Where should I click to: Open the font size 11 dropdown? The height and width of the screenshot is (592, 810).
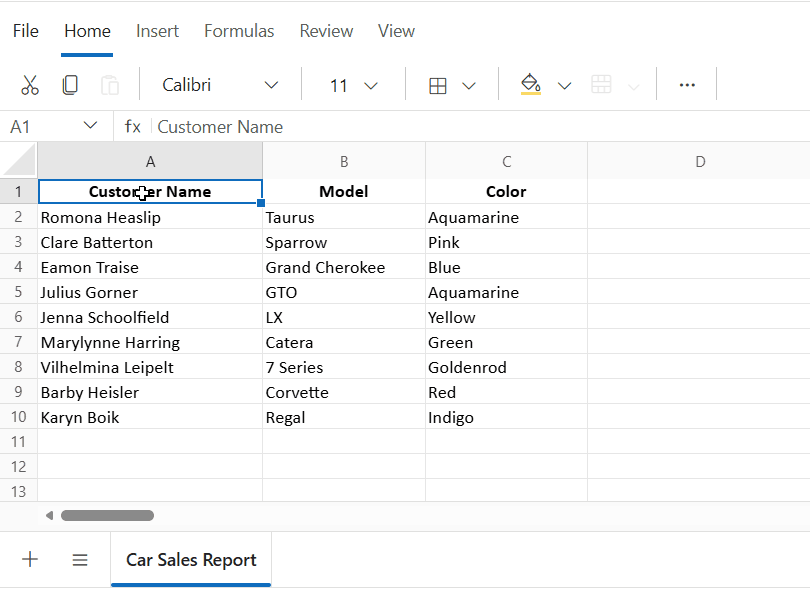coord(371,85)
